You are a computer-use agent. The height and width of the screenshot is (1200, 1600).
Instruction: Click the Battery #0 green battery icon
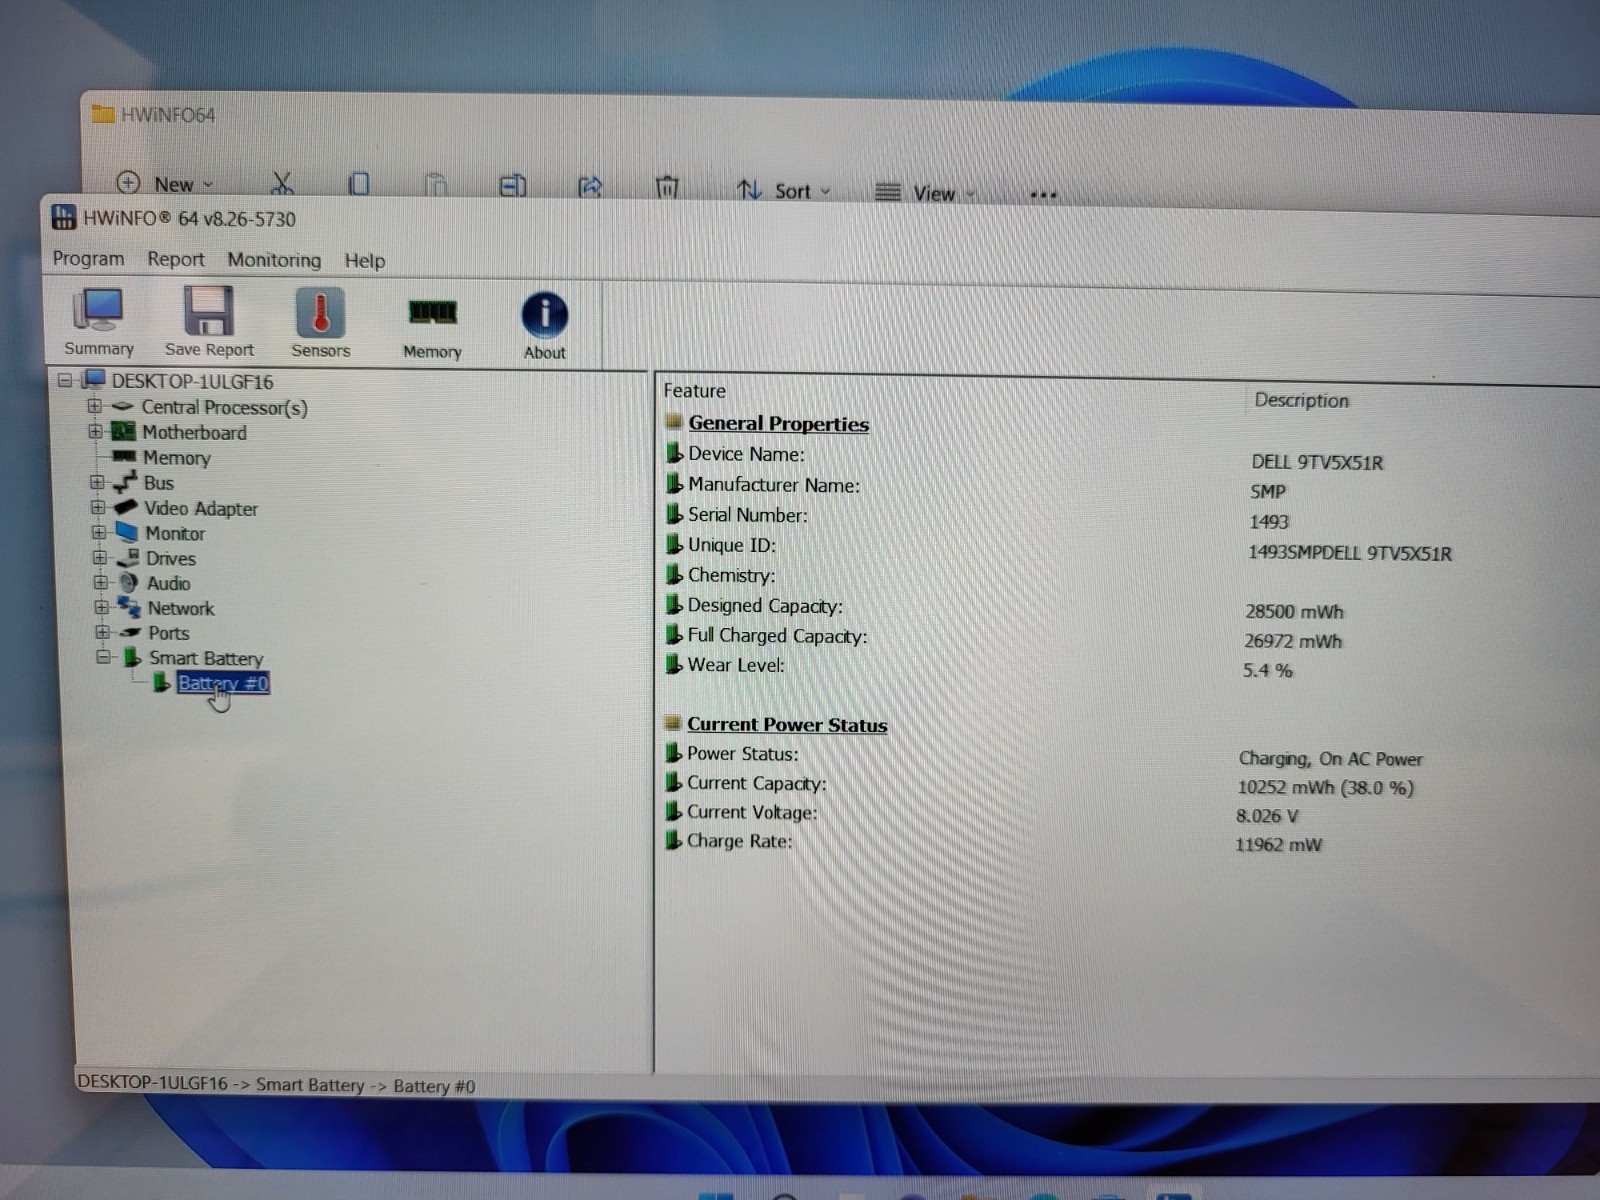[x=161, y=683]
